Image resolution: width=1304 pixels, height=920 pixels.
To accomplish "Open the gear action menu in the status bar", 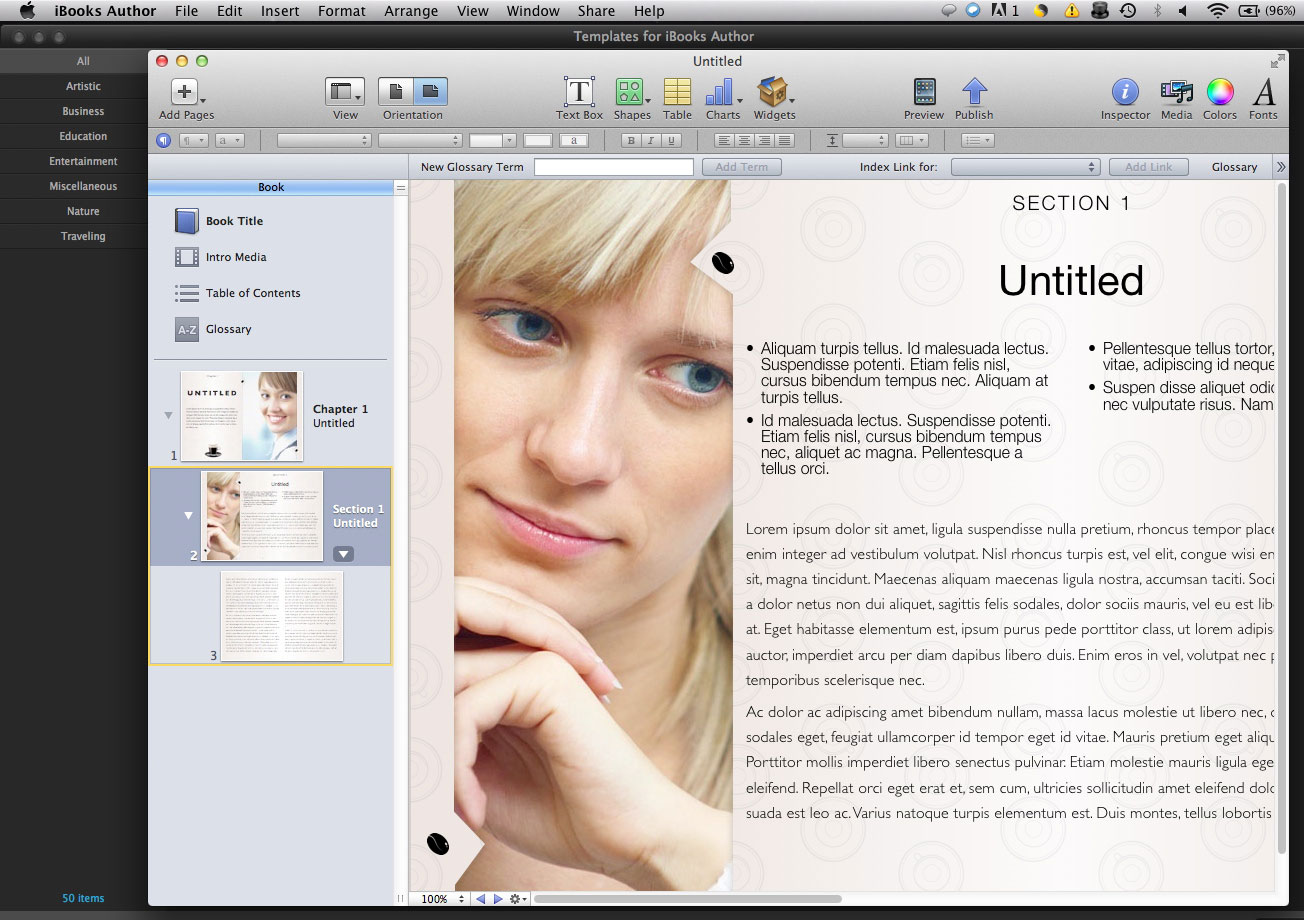I will [x=518, y=899].
